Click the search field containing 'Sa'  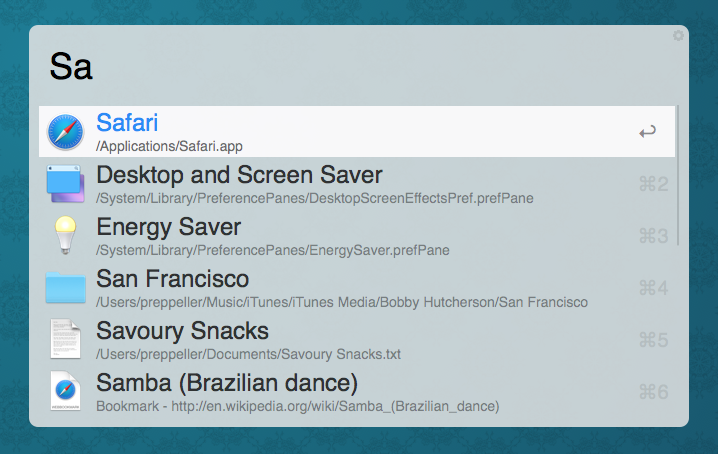tap(350, 67)
